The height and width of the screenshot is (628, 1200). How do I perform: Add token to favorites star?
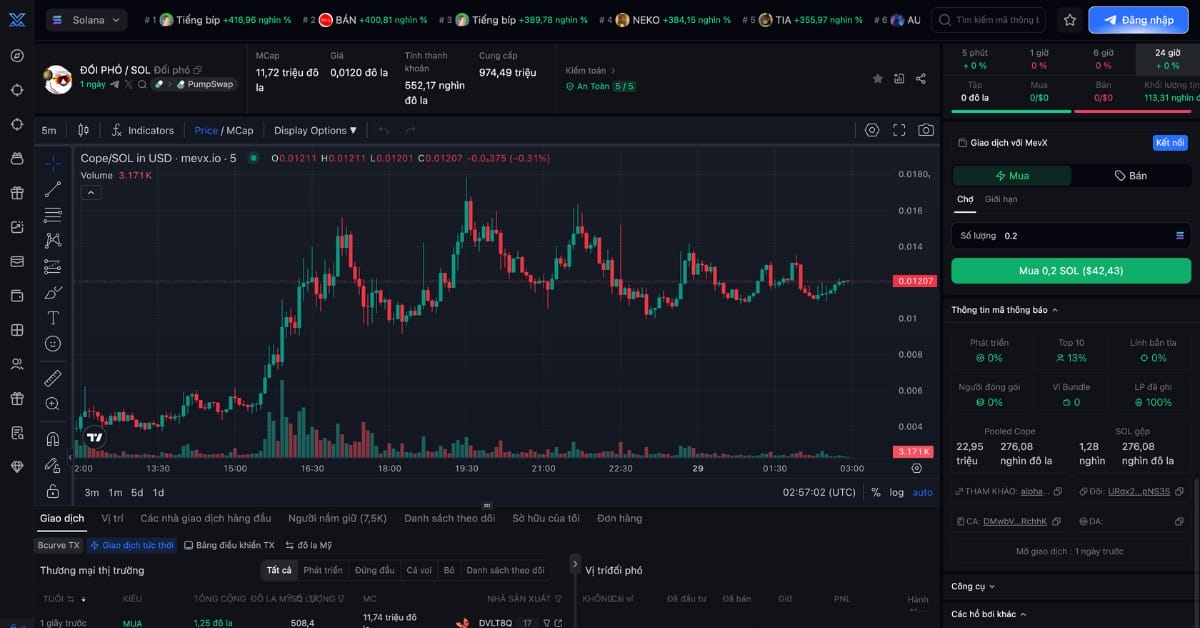click(878, 78)
